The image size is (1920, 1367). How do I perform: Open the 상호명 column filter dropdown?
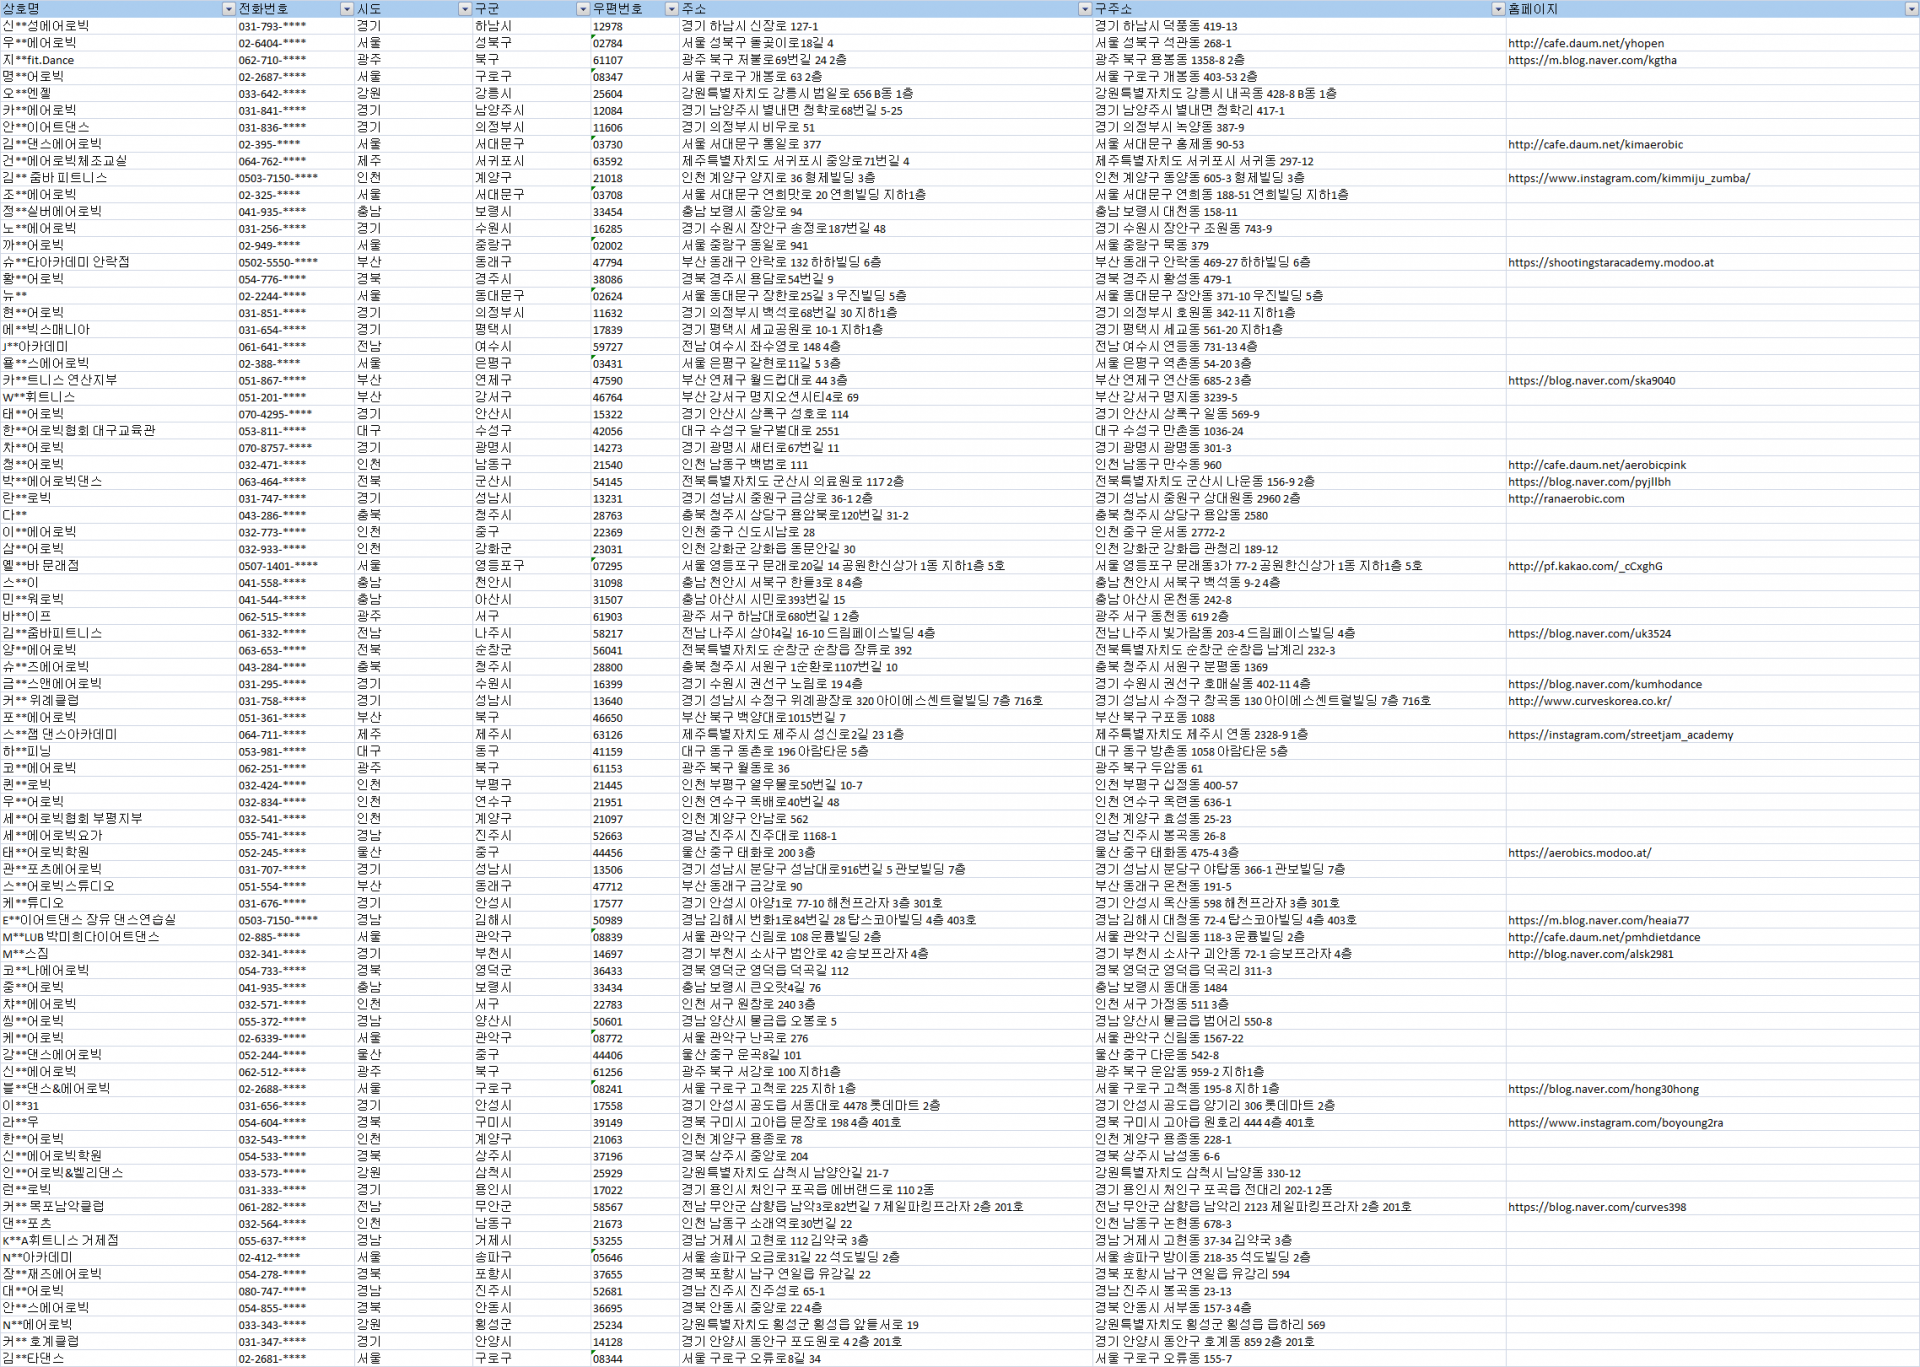(228, 9)
